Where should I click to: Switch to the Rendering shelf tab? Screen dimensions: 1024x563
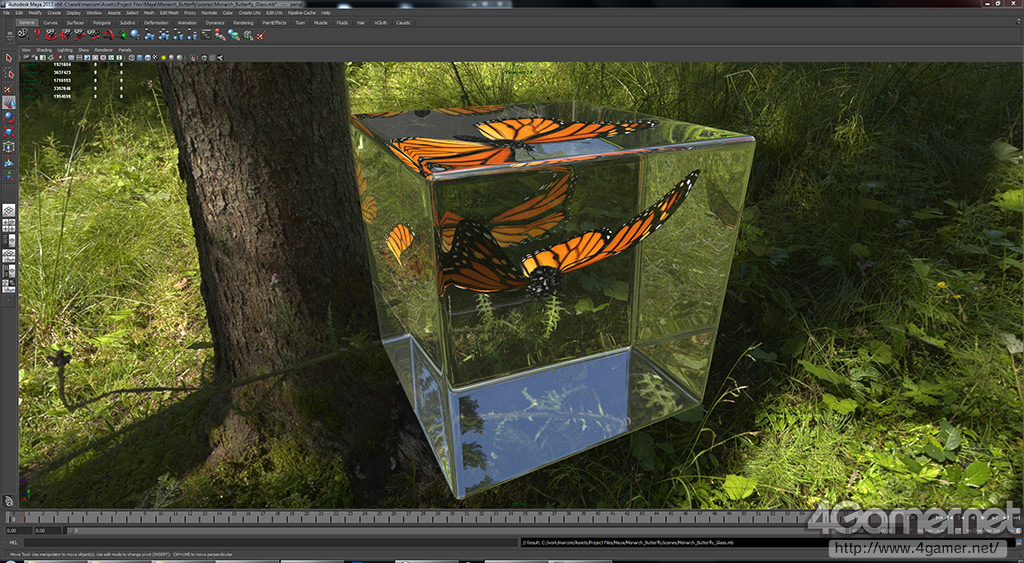coord(243,23)
